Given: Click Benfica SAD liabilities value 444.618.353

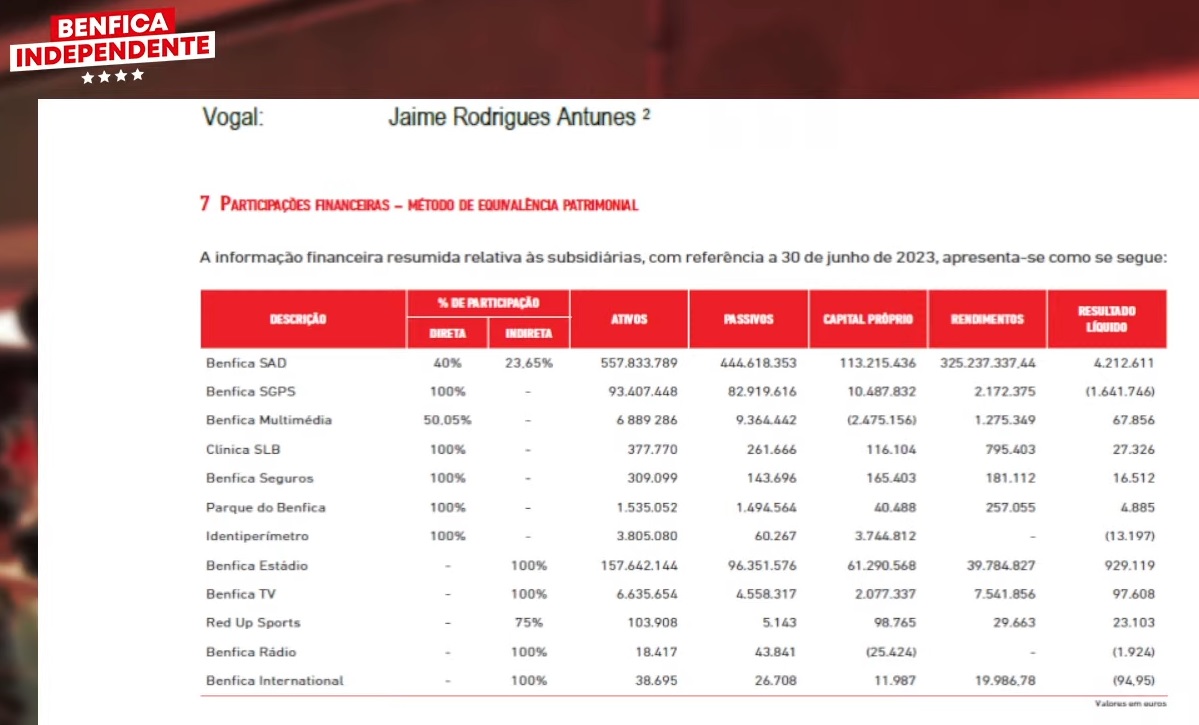Looking at the screenshot, I should pos(759,362).
